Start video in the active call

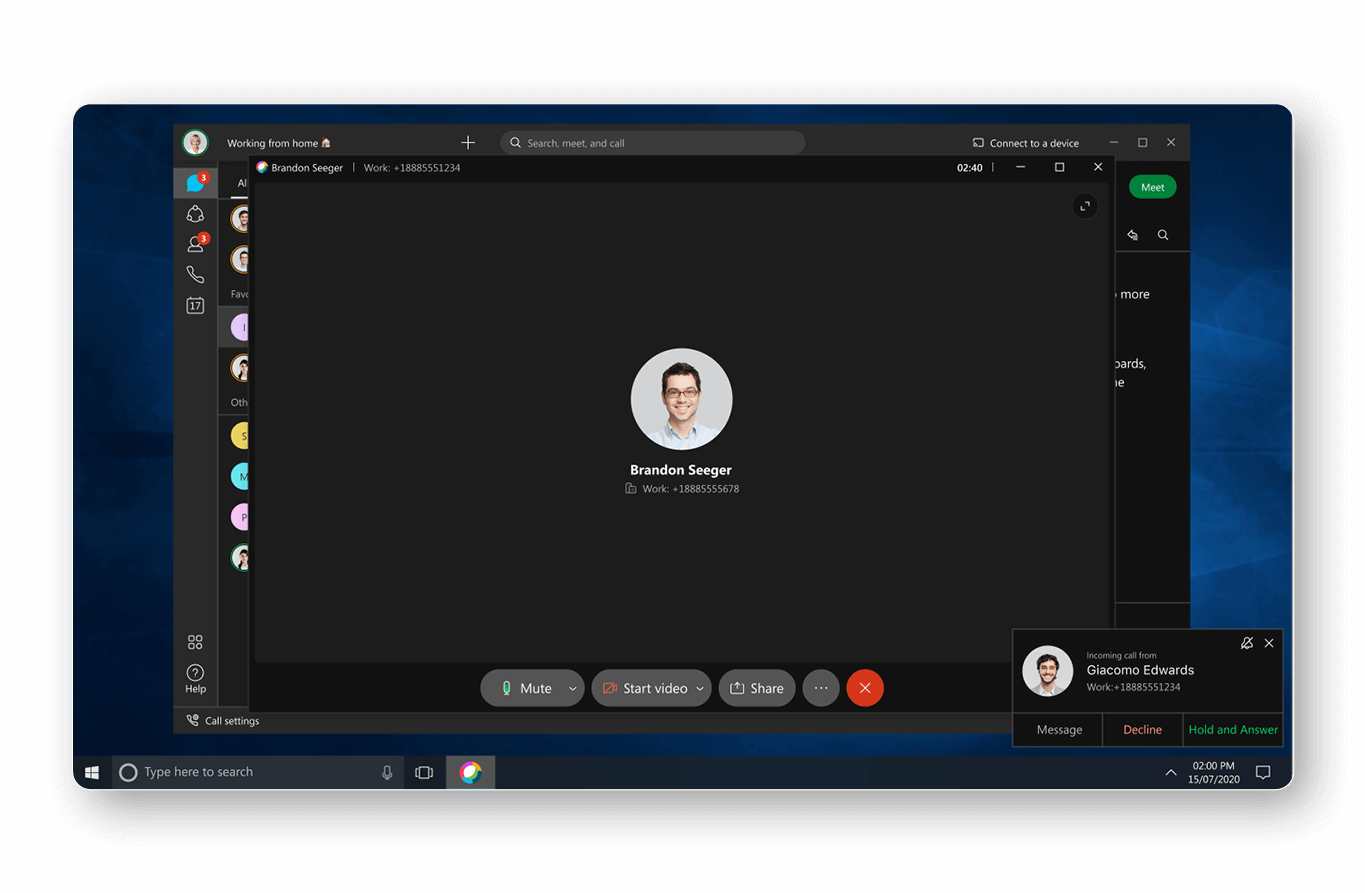tap(645, 688)
